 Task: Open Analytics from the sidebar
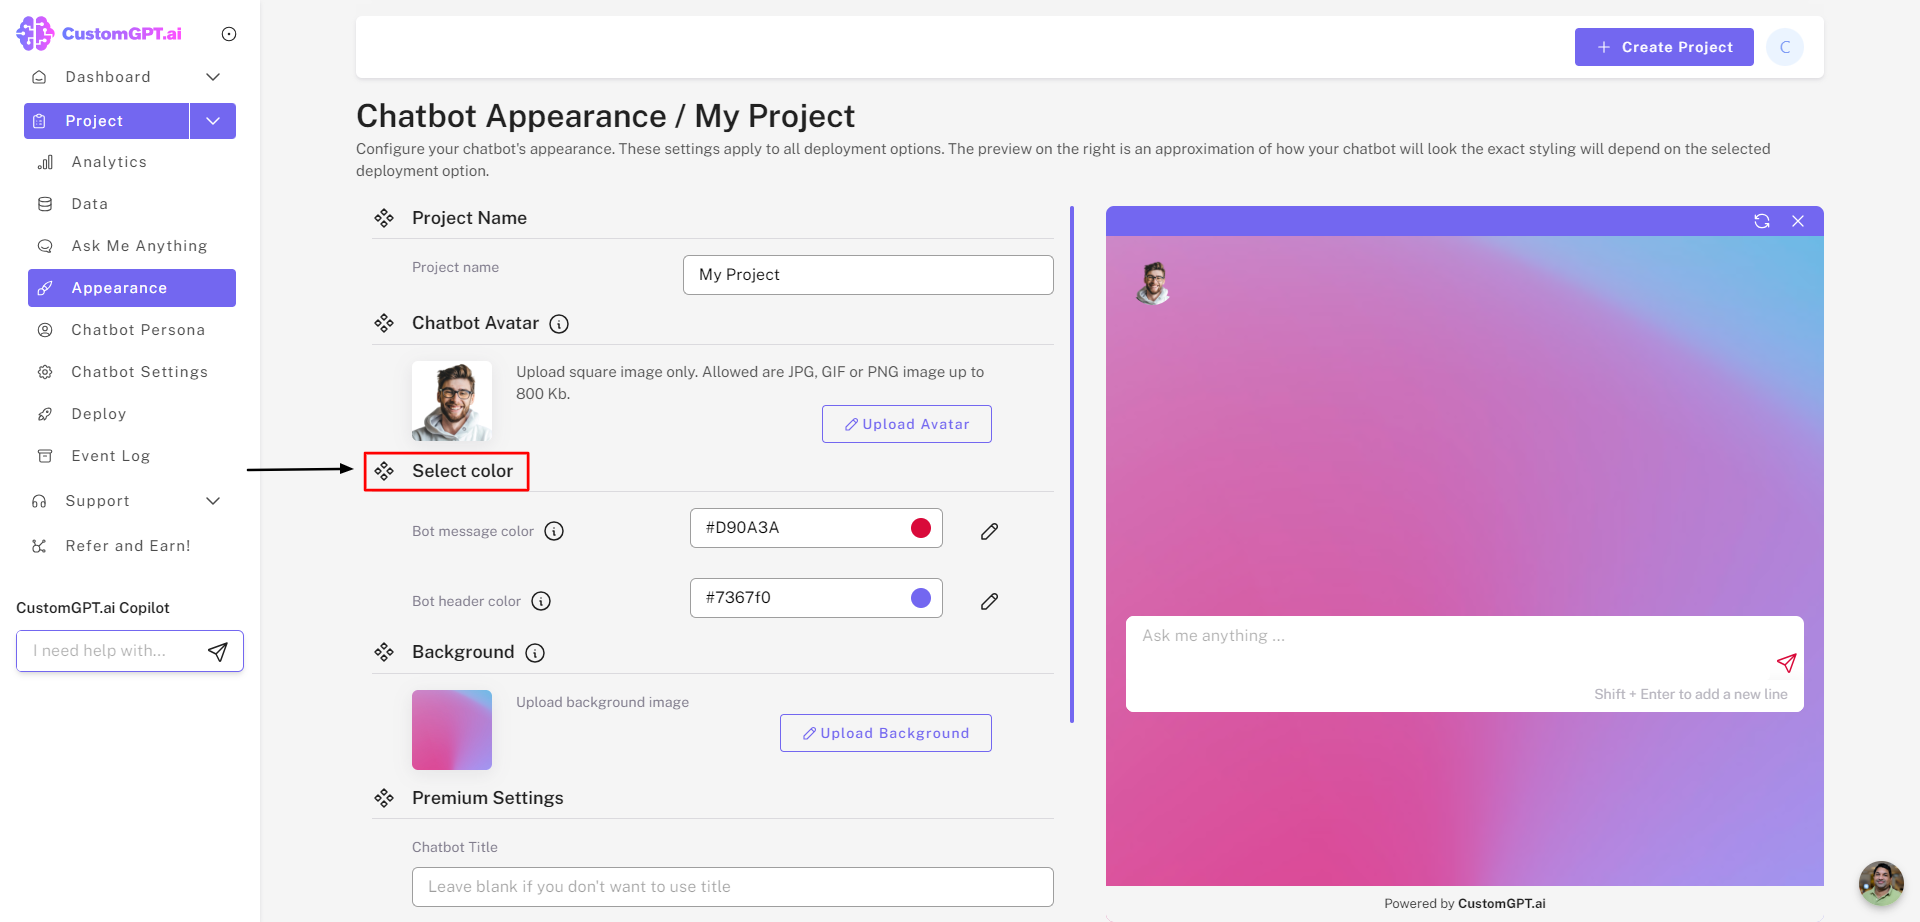109,162
